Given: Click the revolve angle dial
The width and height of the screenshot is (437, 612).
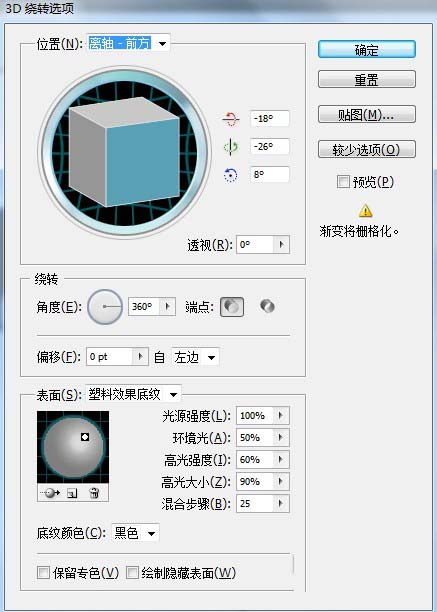Looking at the screenshot, I should (105, 307).
